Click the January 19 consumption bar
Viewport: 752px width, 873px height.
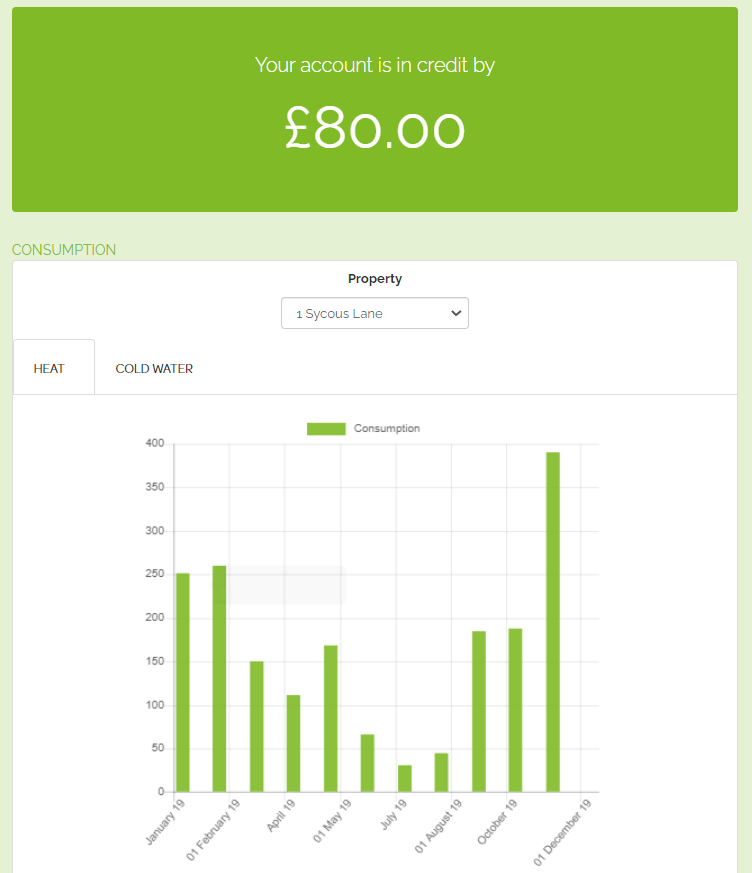click(182, 683)
